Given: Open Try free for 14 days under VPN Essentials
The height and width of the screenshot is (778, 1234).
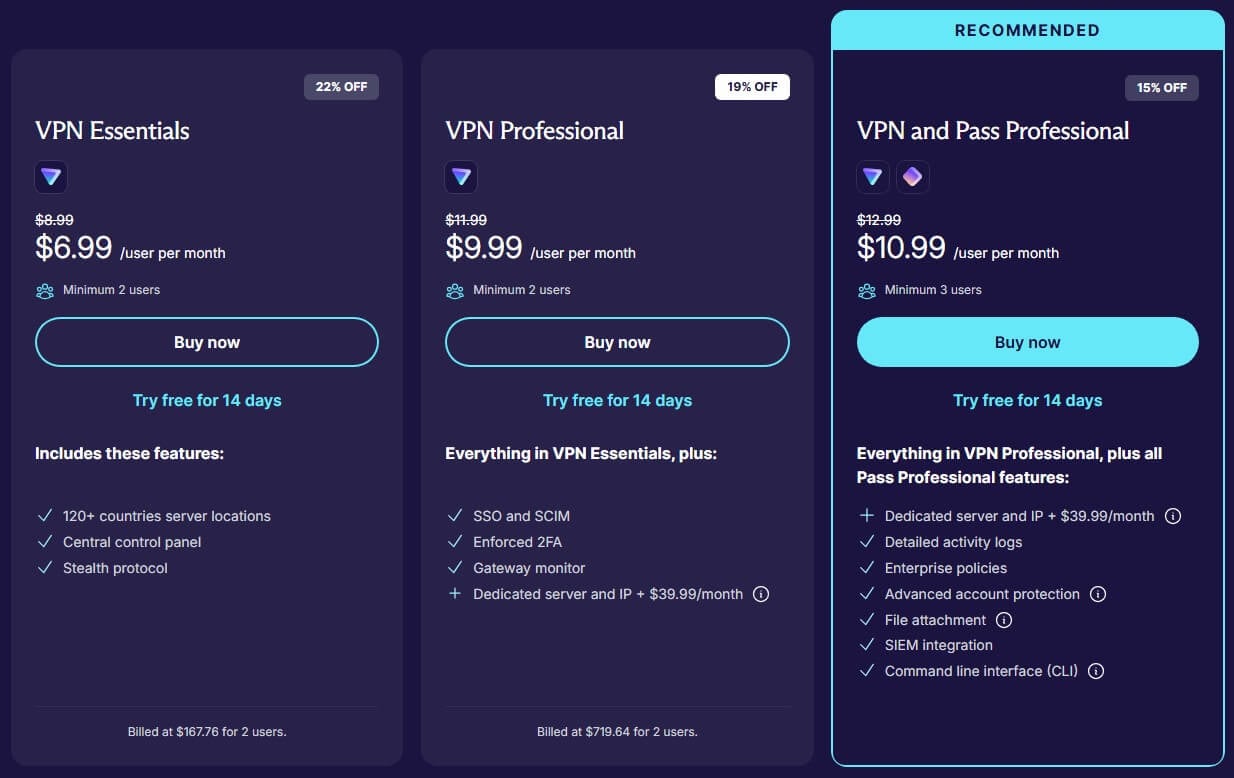Looking at the screenshot, I should point(206,400).
